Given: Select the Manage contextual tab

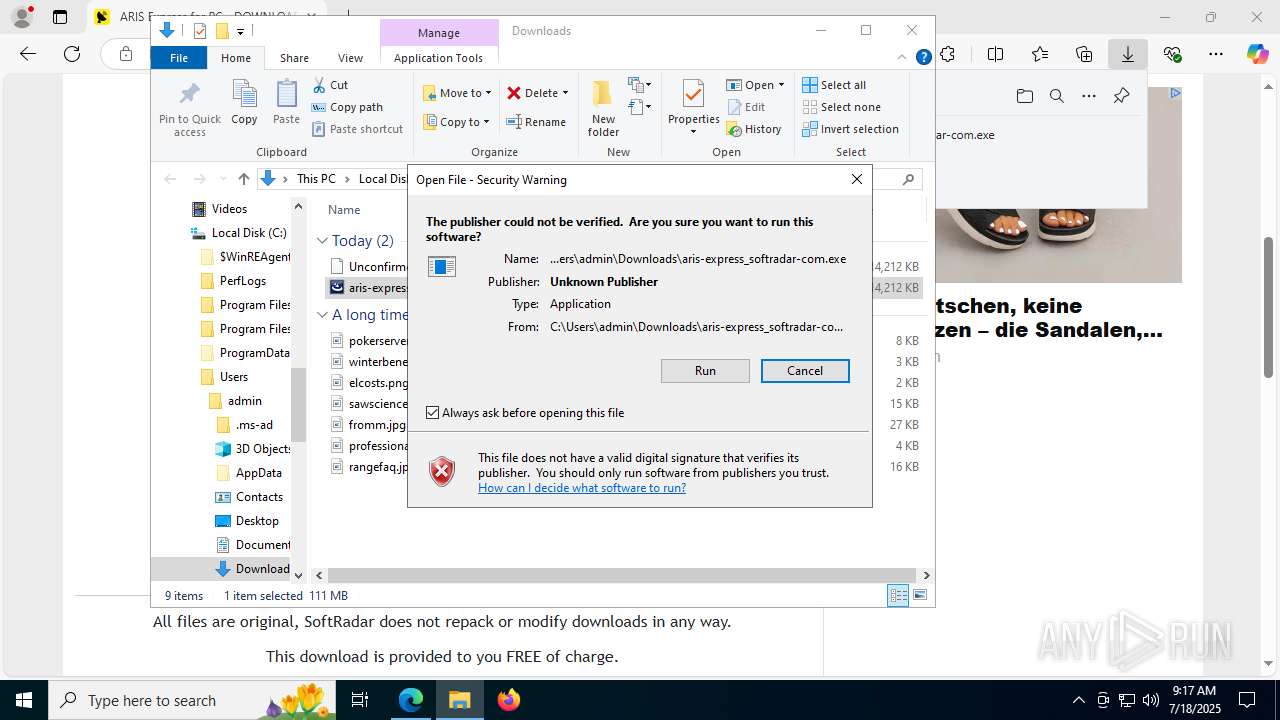Looking at the screenshot, I should click(x=438, y=33).
